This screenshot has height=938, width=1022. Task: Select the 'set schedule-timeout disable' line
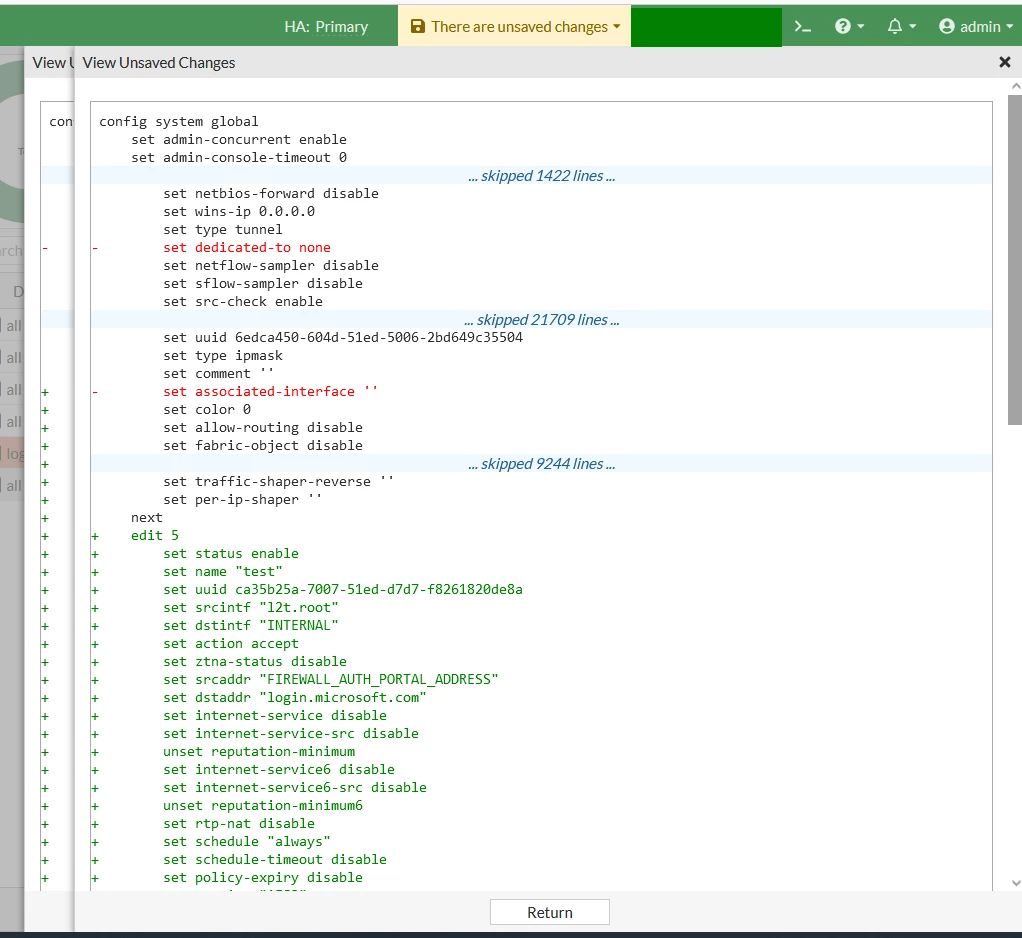[x=274, y=859]
